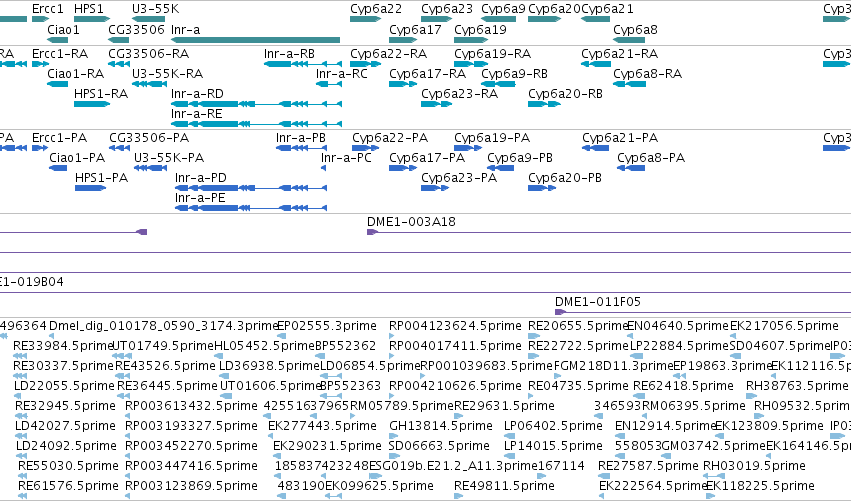Select protein Cyp6a20-PB

(565, 177)
